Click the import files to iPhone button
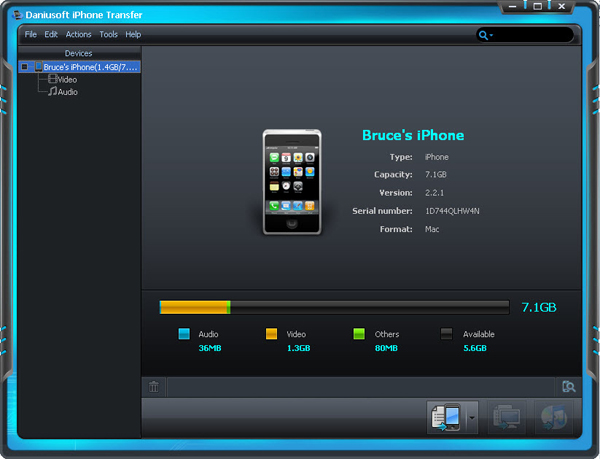 (446, 417)
